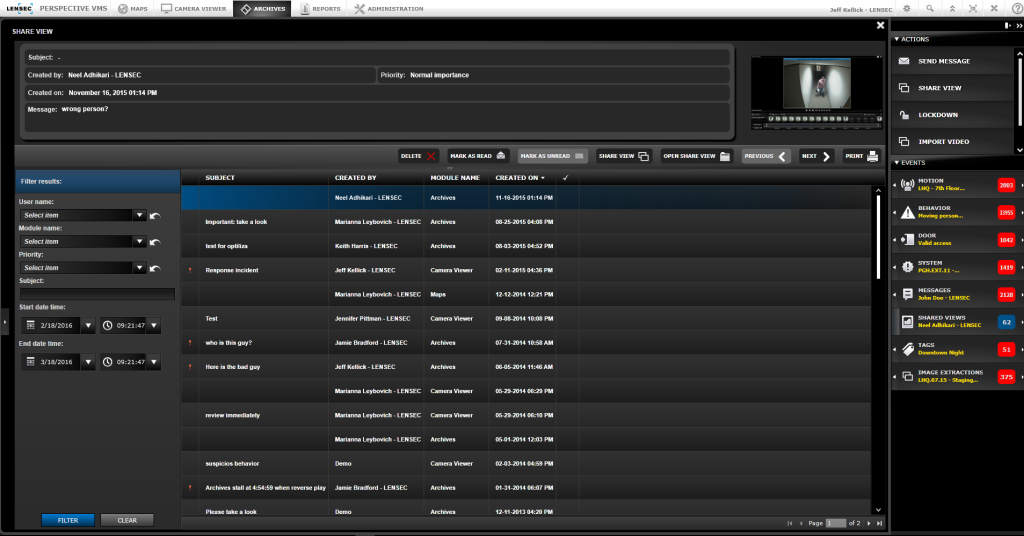Open the Priority dropdown
The width and height of the screenshot is (1024, 536).
139,268
